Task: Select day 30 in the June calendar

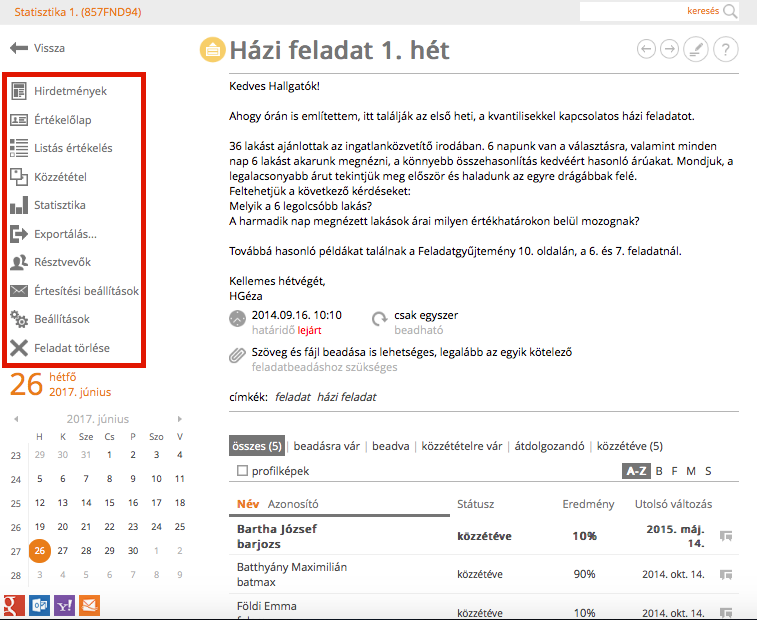Action: 133,550
